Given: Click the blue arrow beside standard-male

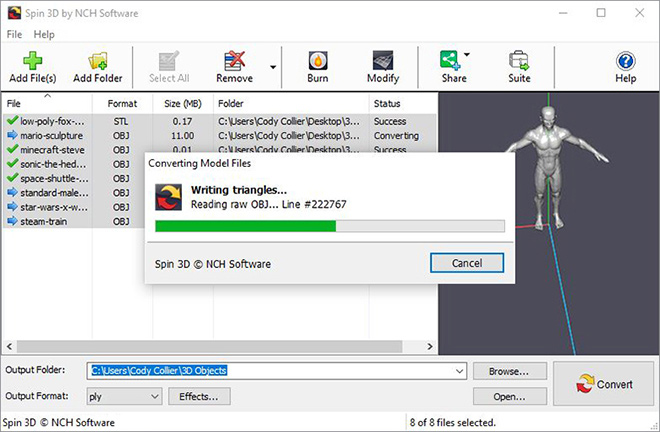Looking at the screenshot, I should (12, 192).
